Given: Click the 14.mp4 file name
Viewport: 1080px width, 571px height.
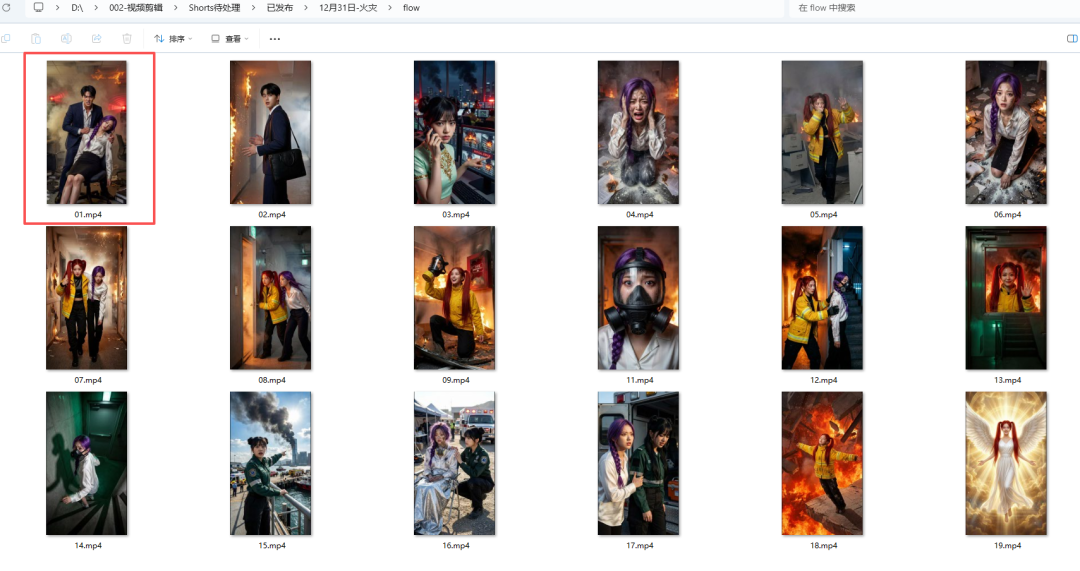Looking at the screenshot, I should tap(88, 546).
